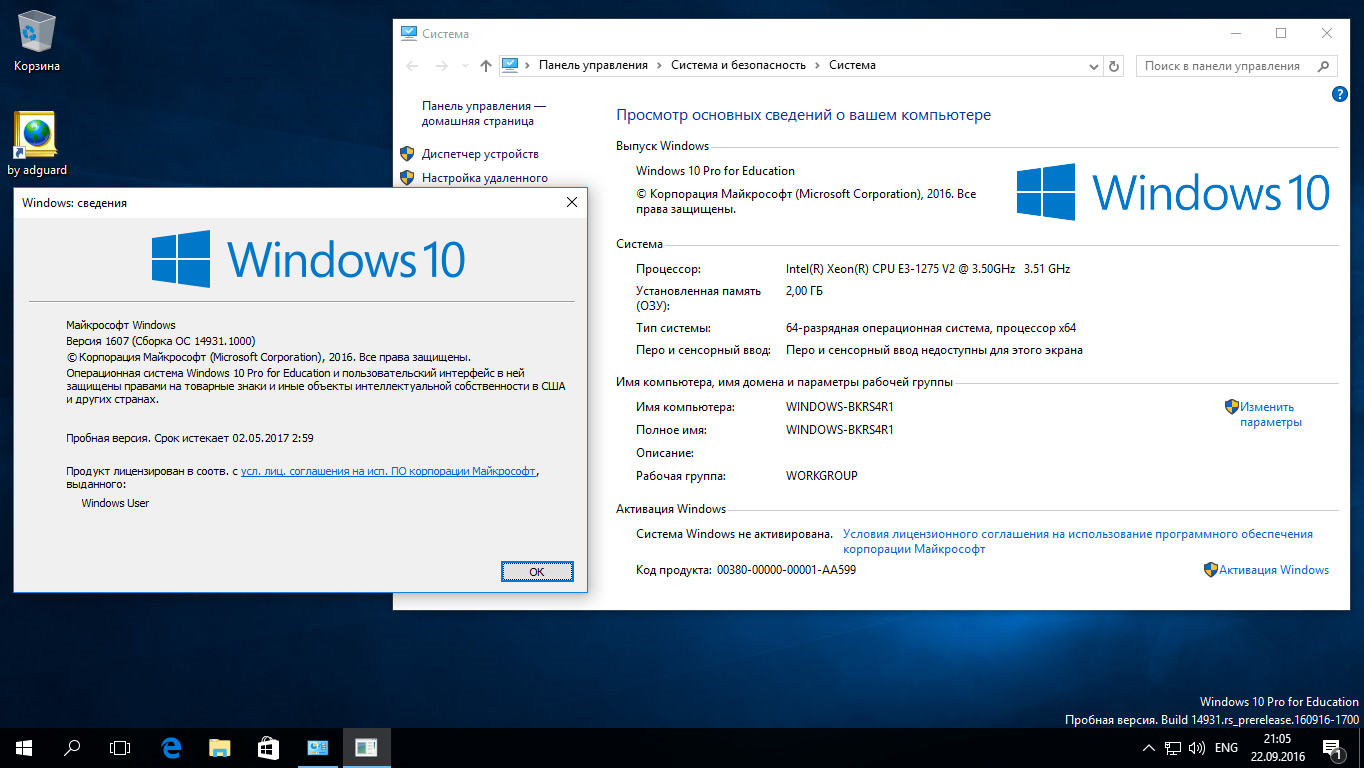Open File Explorer from the taskbar

[220, 747]
